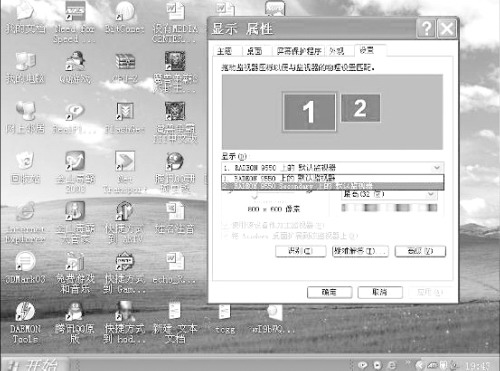Open the 网上邻居 desktop icon
The width and height of the screenshot is (500, 371).
[25, 117]
